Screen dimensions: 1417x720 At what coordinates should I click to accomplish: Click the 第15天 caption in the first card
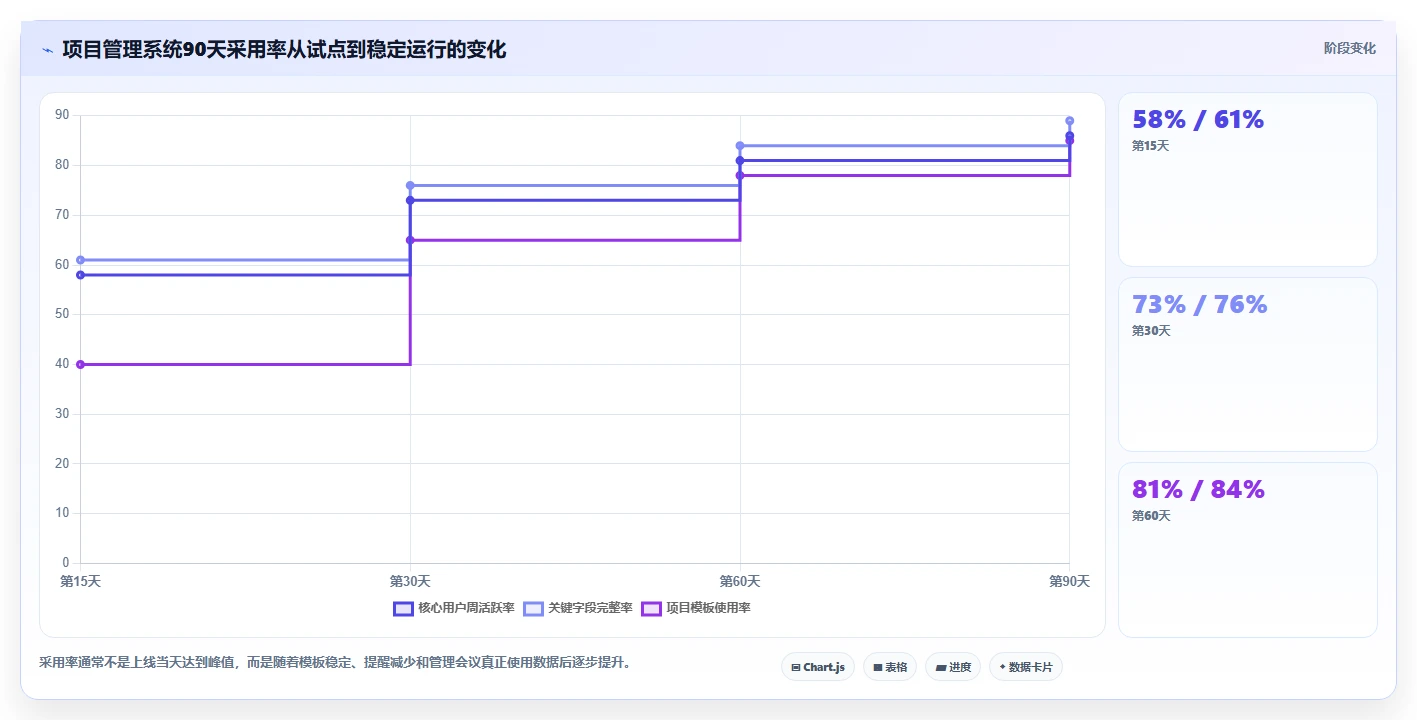(x=1151, y=146)
